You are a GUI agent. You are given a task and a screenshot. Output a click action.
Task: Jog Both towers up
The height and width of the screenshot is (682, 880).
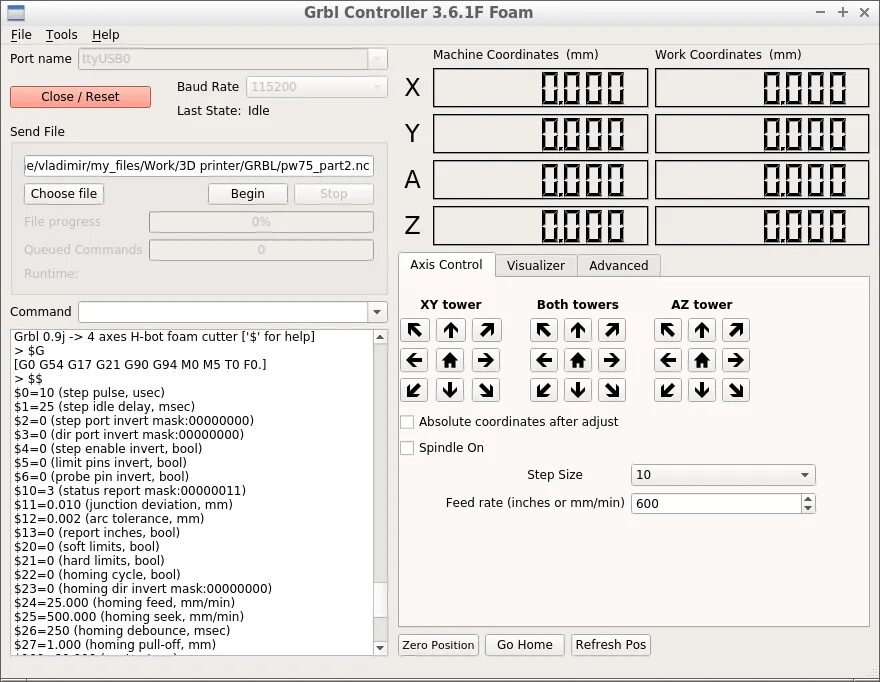578,330
